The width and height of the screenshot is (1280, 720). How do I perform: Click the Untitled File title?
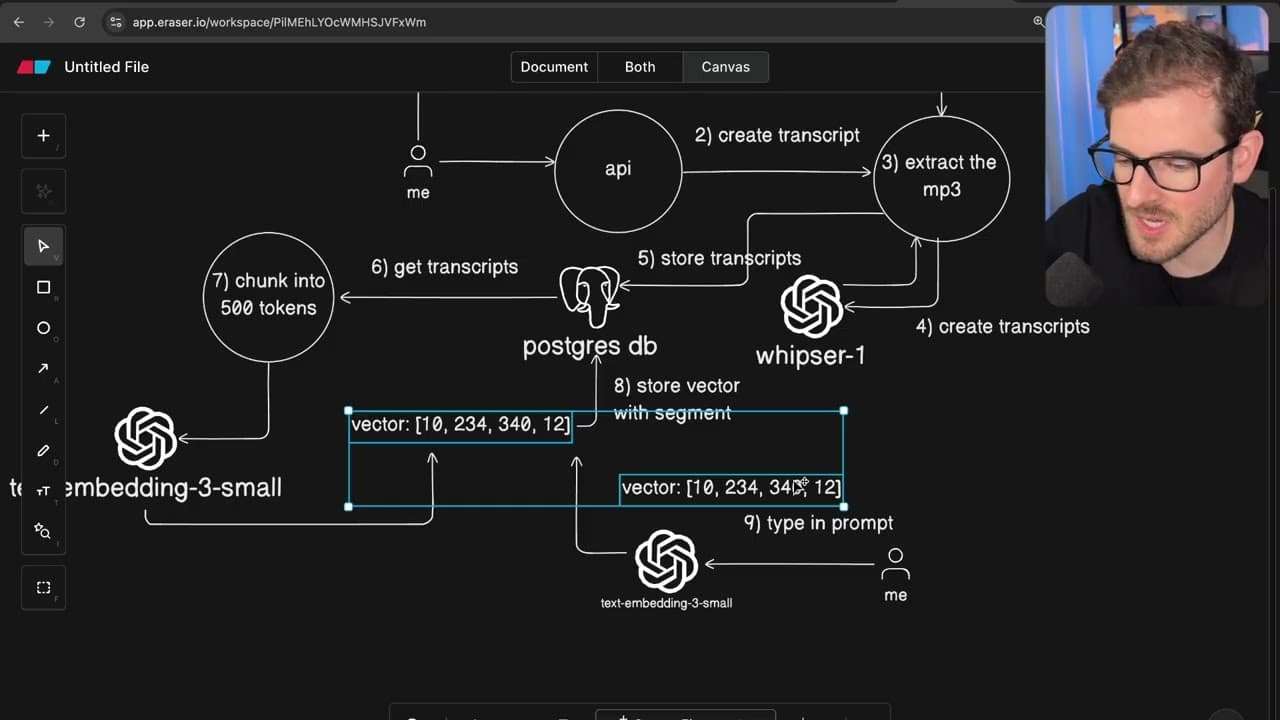pos(106,67)
